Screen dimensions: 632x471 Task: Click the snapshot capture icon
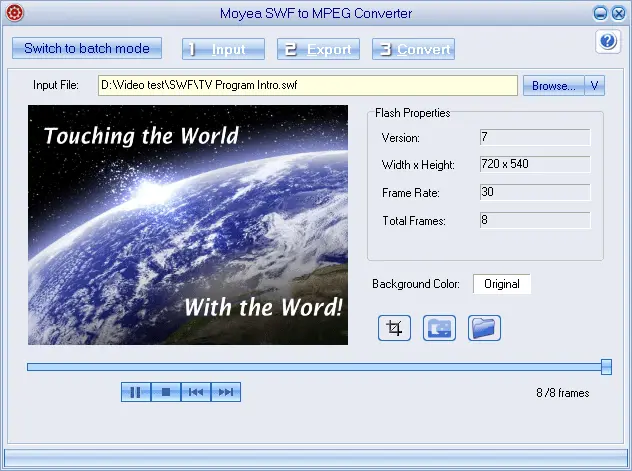pos(439,328)
